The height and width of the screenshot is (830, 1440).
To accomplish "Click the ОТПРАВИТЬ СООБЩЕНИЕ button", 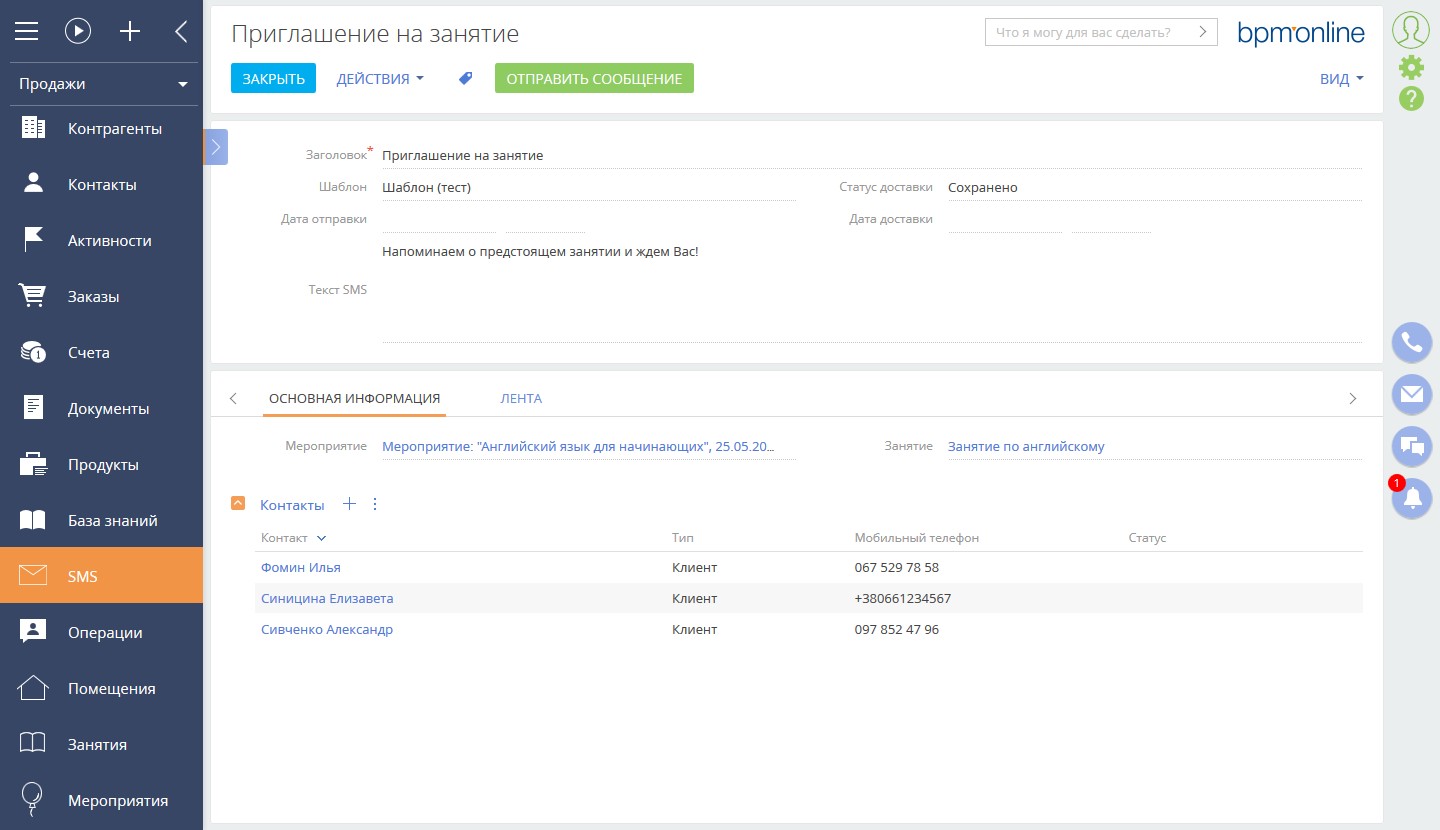I will tap(594, 77).
